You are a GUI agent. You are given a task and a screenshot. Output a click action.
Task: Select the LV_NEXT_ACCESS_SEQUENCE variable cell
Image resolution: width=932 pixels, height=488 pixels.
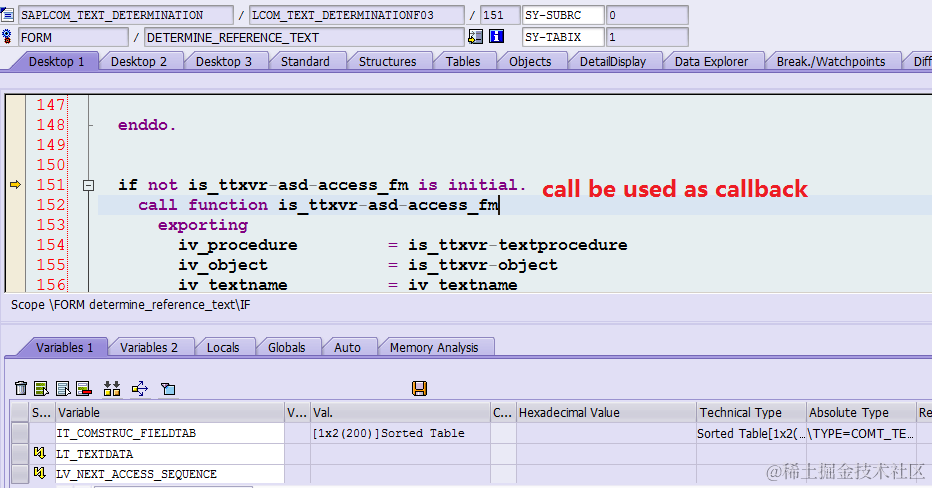coord(169,474)
